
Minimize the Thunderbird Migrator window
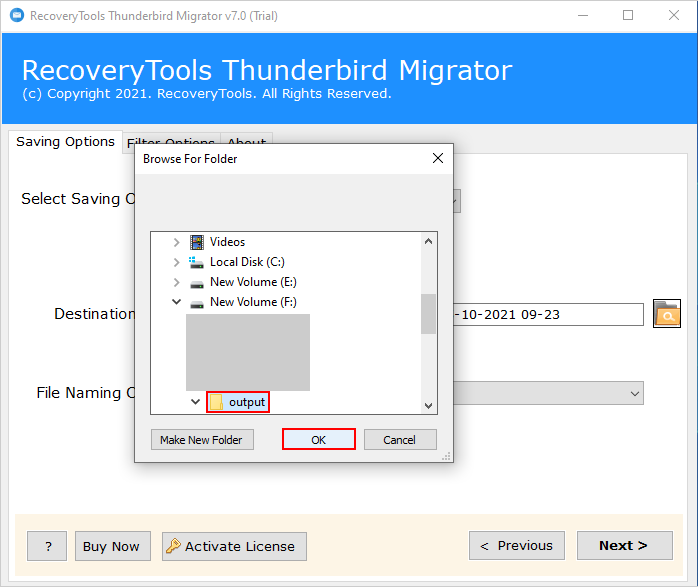tap(583, 16)
